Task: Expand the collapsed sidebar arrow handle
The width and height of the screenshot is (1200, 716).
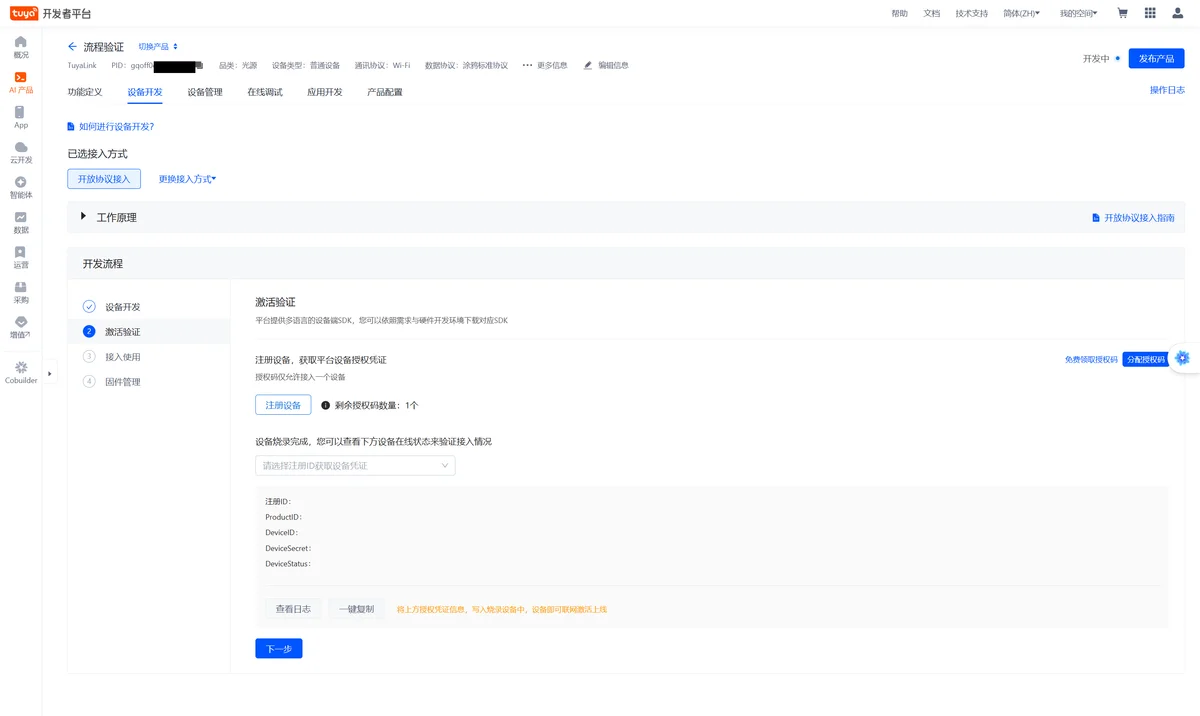Action: tap(50, 374)
